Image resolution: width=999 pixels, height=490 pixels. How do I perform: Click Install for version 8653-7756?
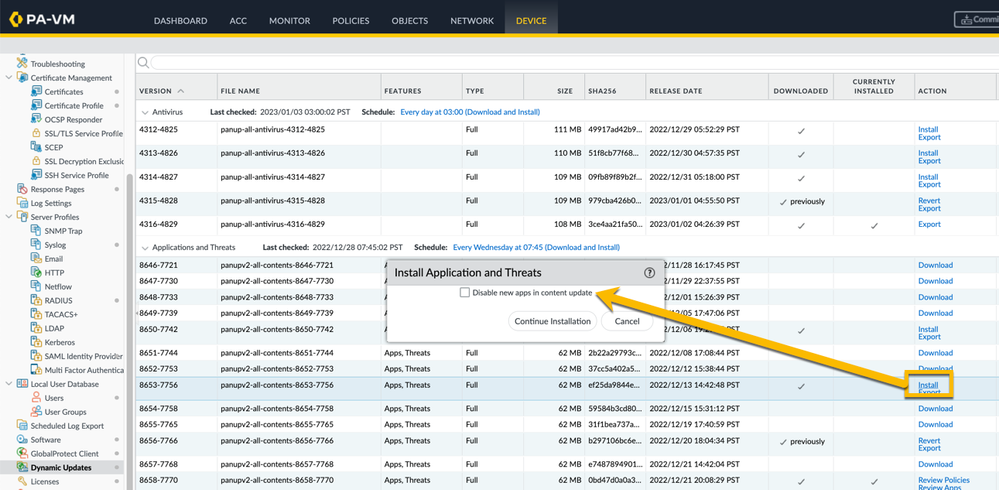pos(928,385)
